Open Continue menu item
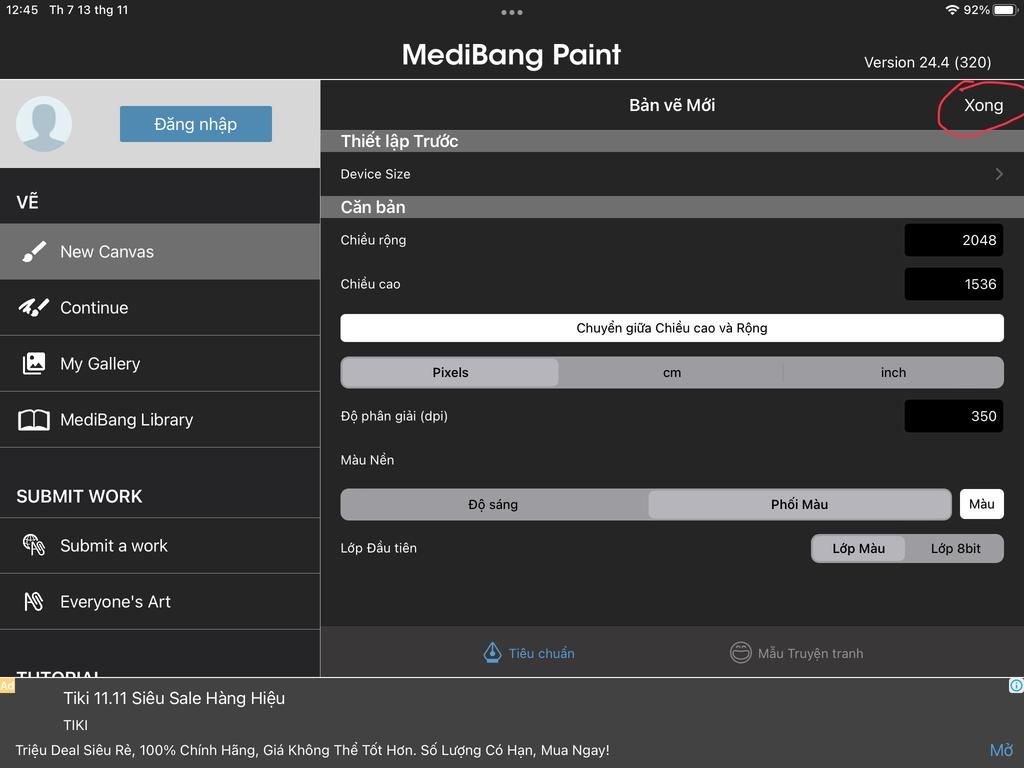The width and height of the screenshot is (1024, 768). coord(160,308)
